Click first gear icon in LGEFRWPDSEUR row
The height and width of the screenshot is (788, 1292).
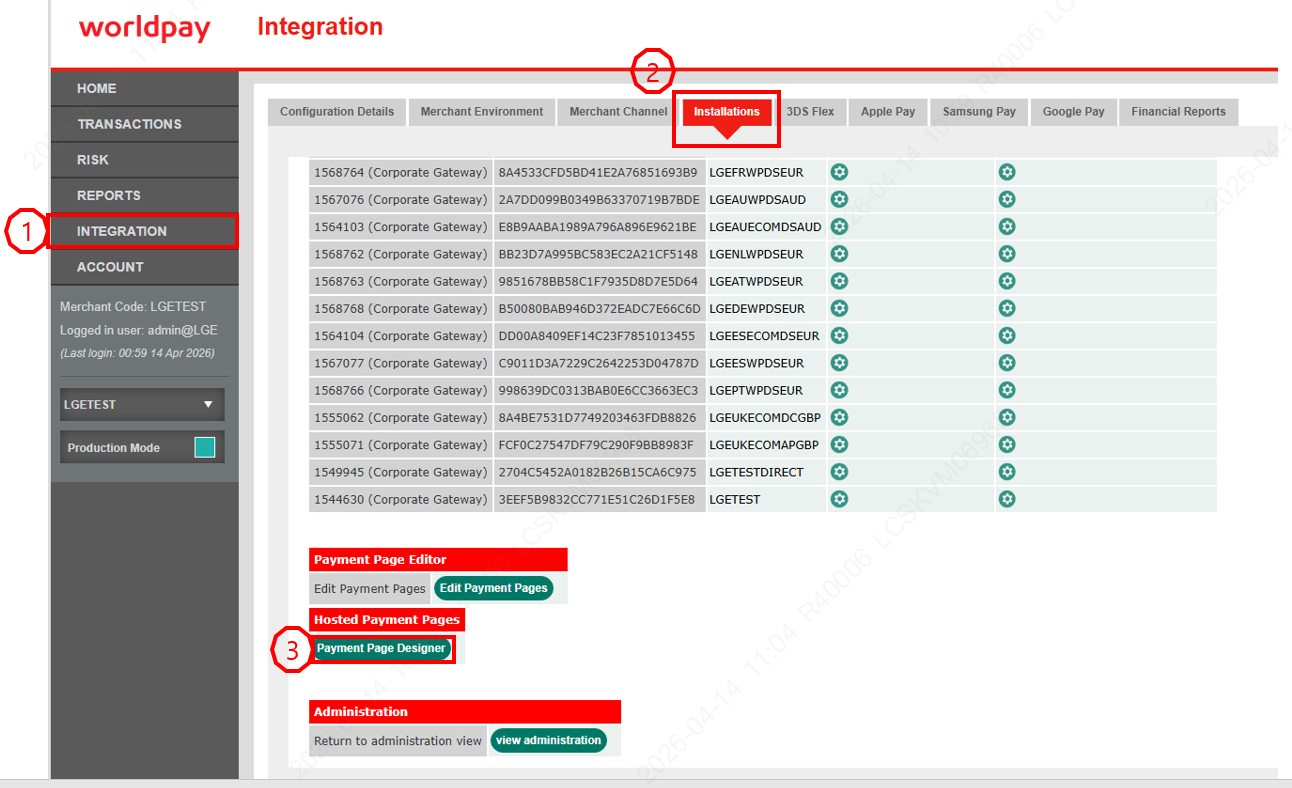(x=839, y=172)
